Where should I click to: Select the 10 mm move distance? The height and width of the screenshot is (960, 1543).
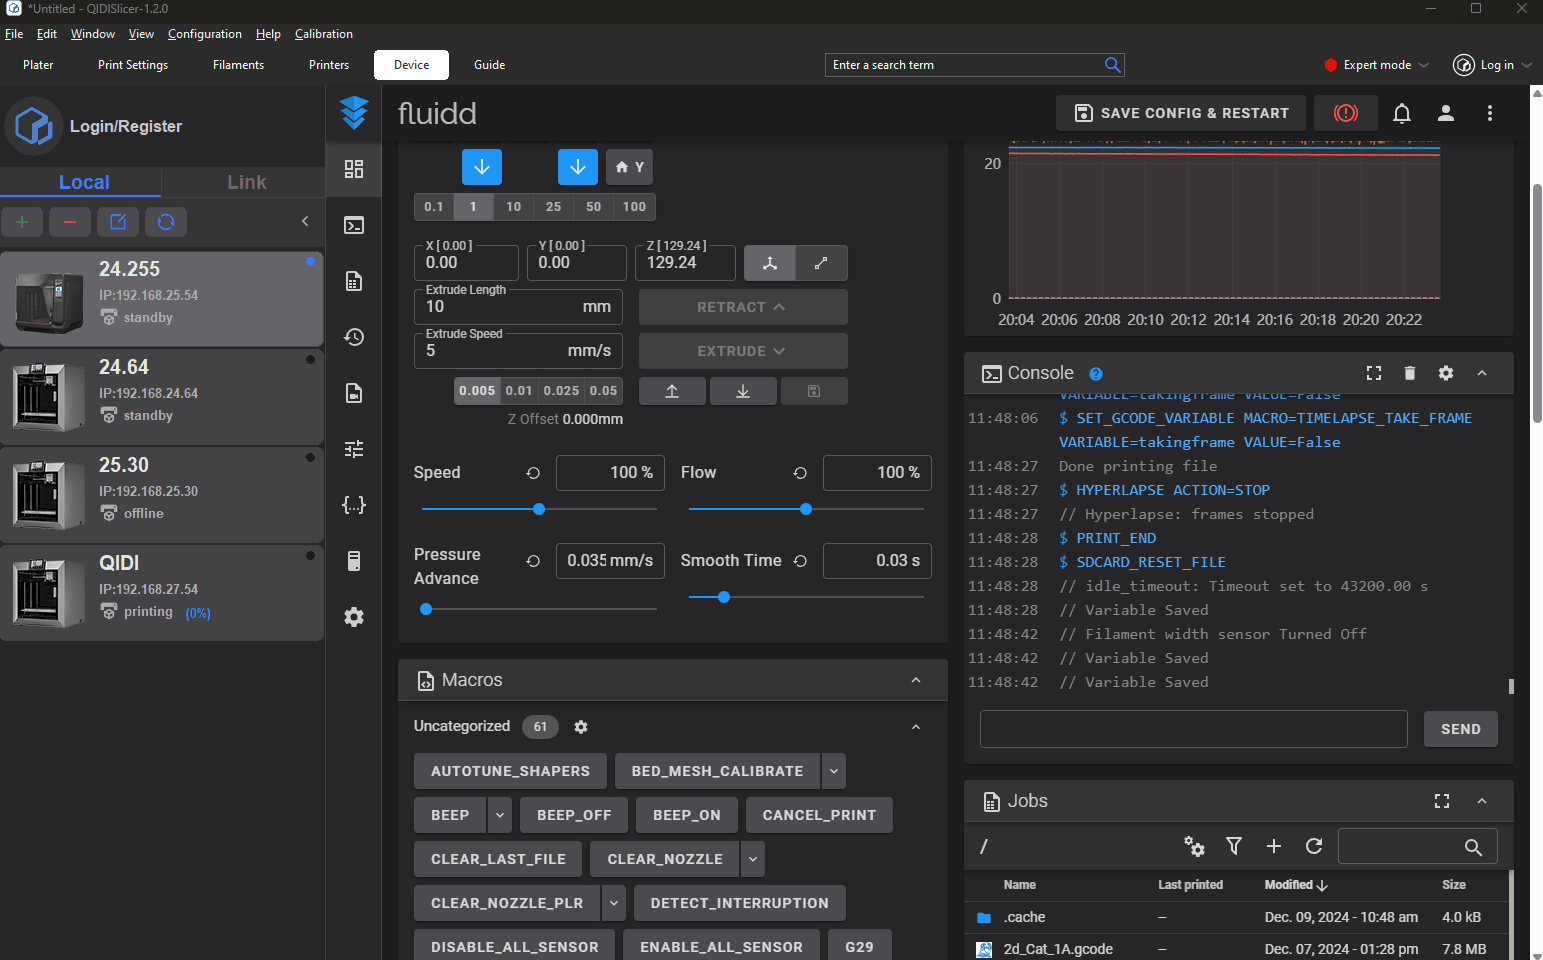tap(513, 207)
